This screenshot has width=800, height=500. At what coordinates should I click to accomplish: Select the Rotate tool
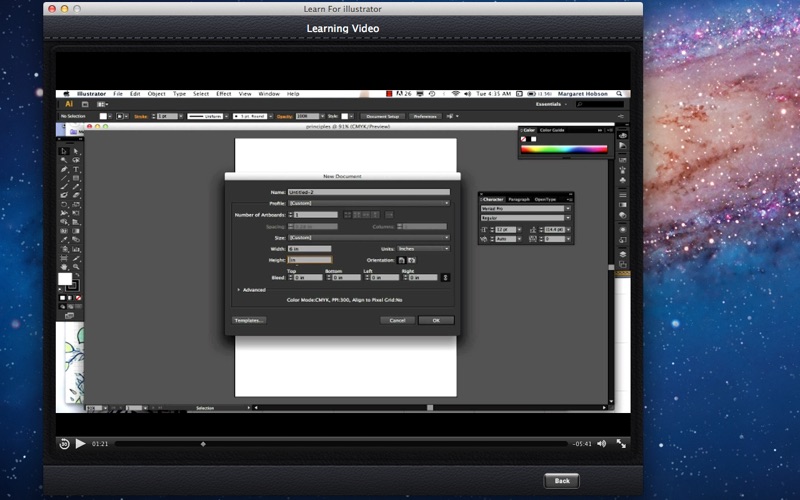(x=64, y=205)
